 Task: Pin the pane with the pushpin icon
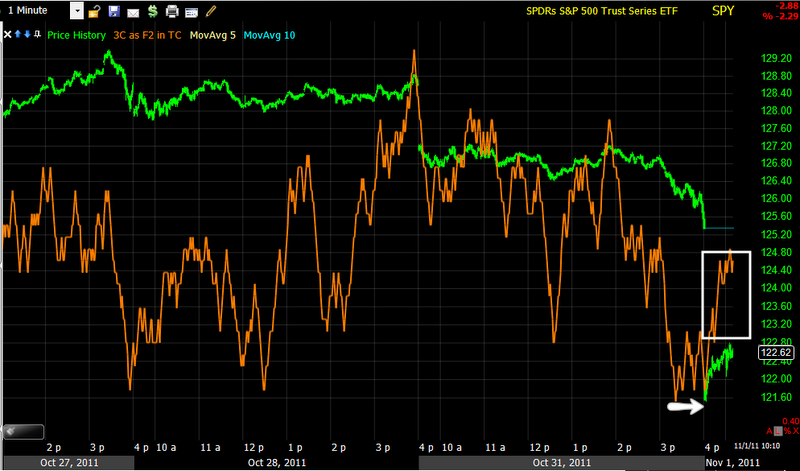[x=37, y=34]
